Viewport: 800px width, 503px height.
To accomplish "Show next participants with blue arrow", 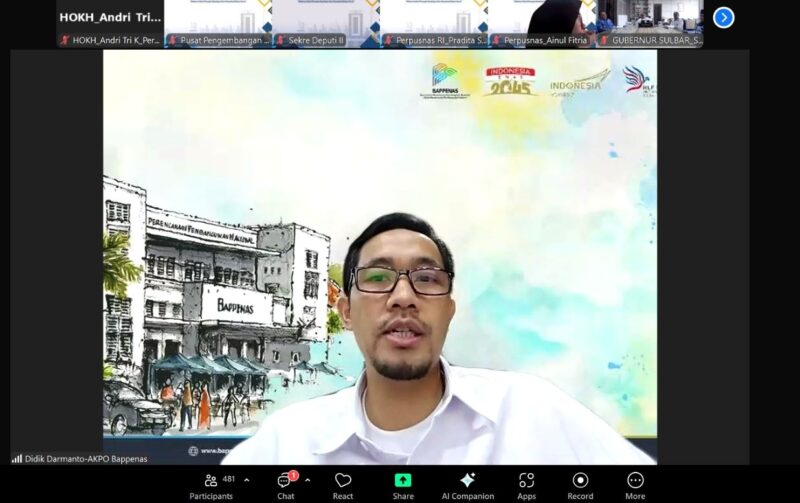I will point(724,17).
